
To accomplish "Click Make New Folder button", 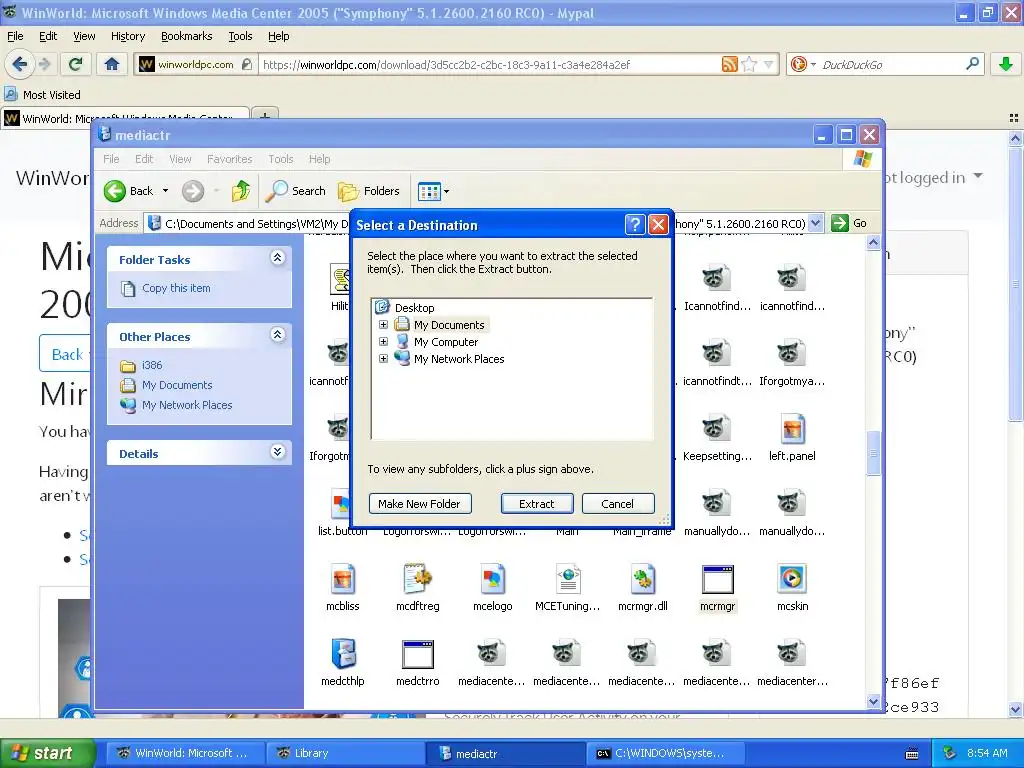I will click(x=419, y=504).
